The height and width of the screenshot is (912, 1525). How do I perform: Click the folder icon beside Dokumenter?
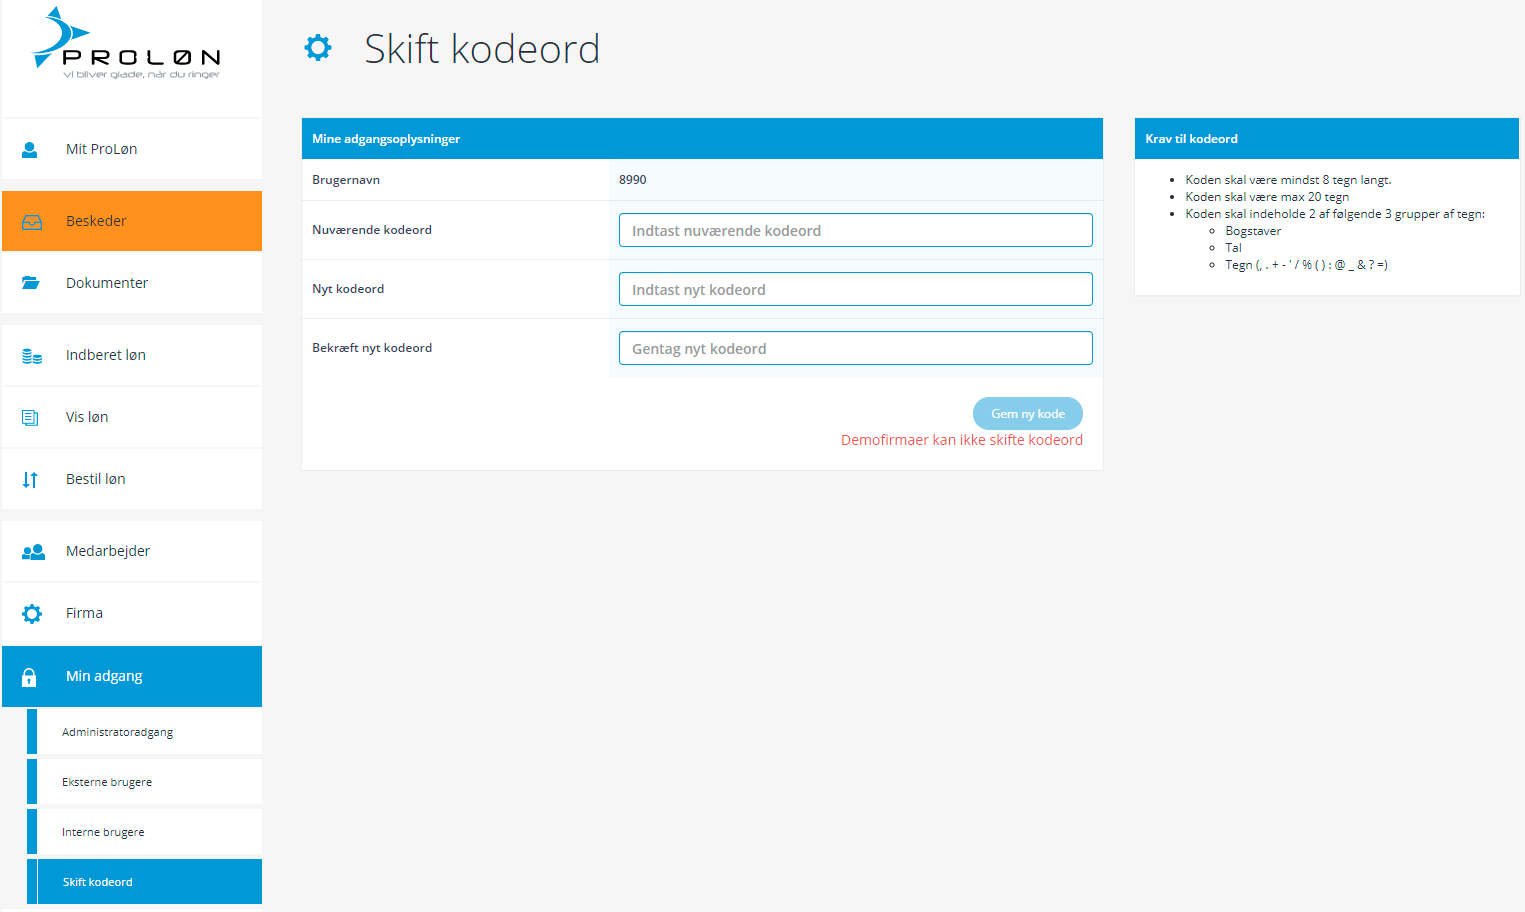(x=31, y=283)
